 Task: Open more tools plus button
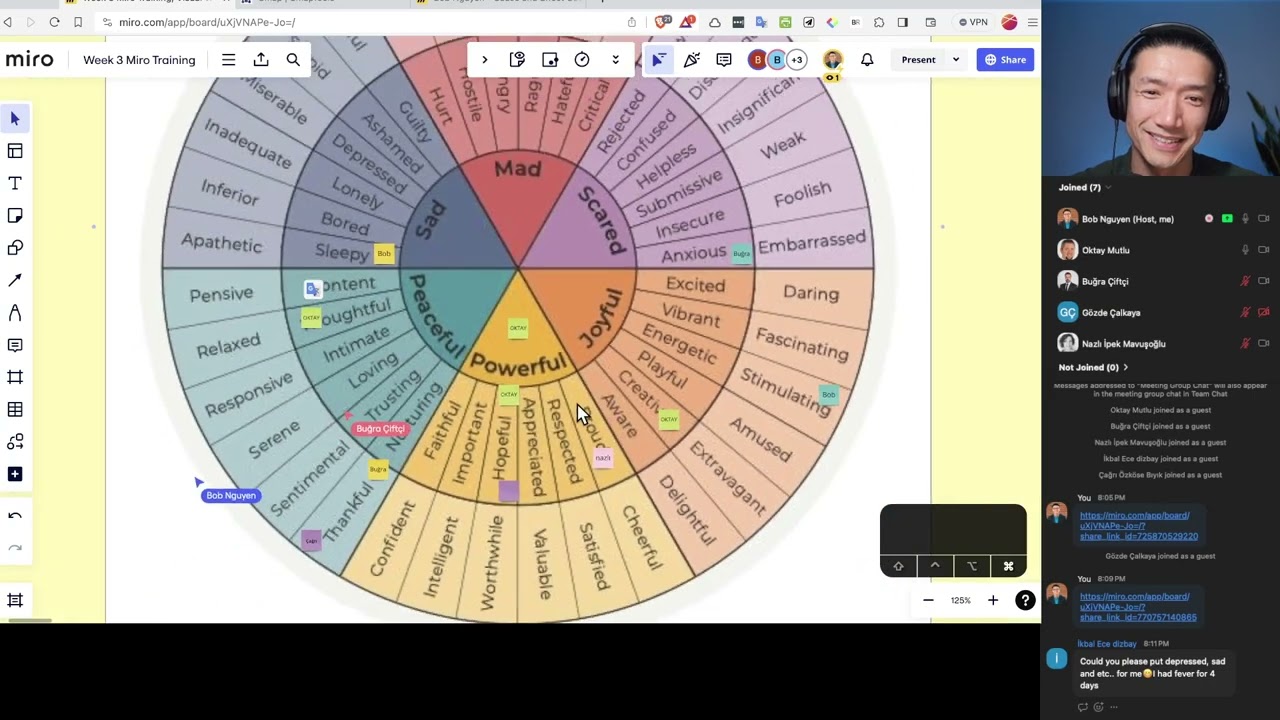click(x=15, y=474)
